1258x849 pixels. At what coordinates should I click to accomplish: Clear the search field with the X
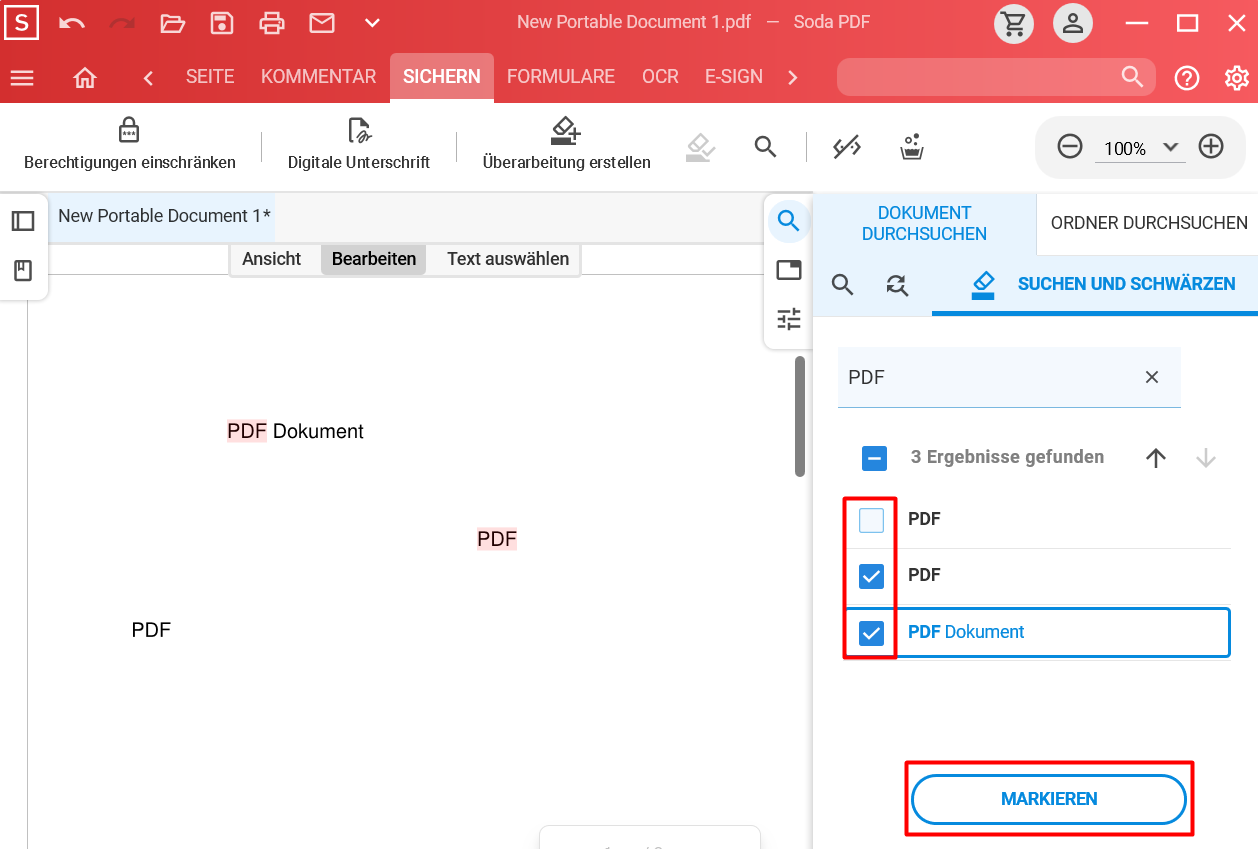coord(1152,377)
